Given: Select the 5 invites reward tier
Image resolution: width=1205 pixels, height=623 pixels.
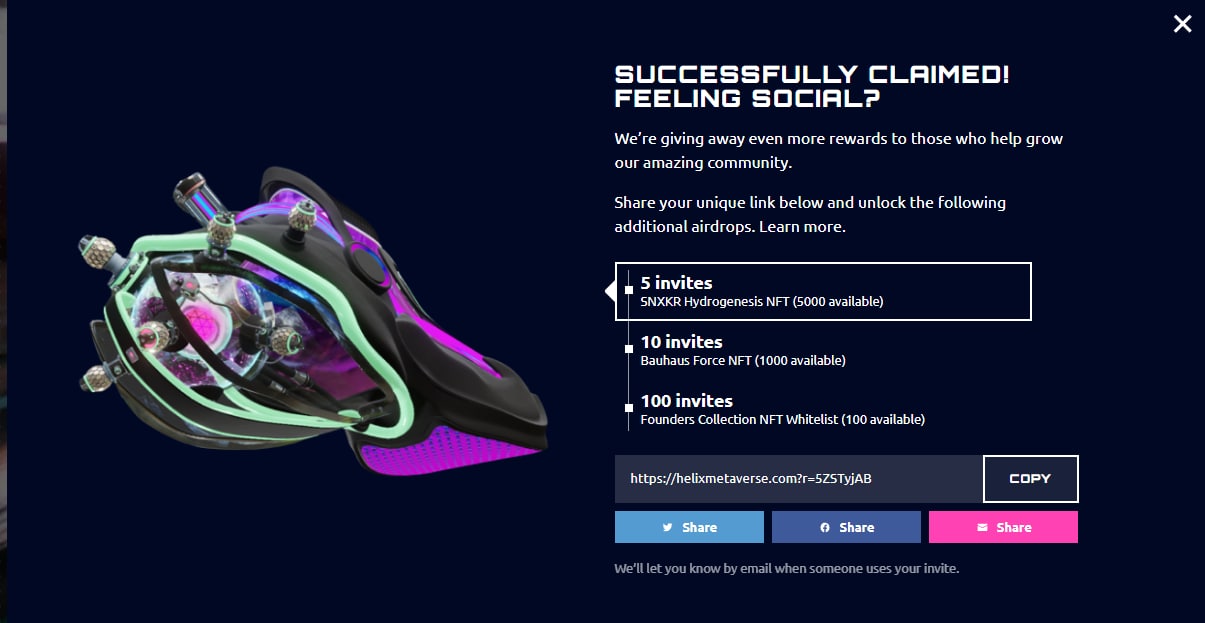Looking at the screenshot, I should (x=823, y=291).
